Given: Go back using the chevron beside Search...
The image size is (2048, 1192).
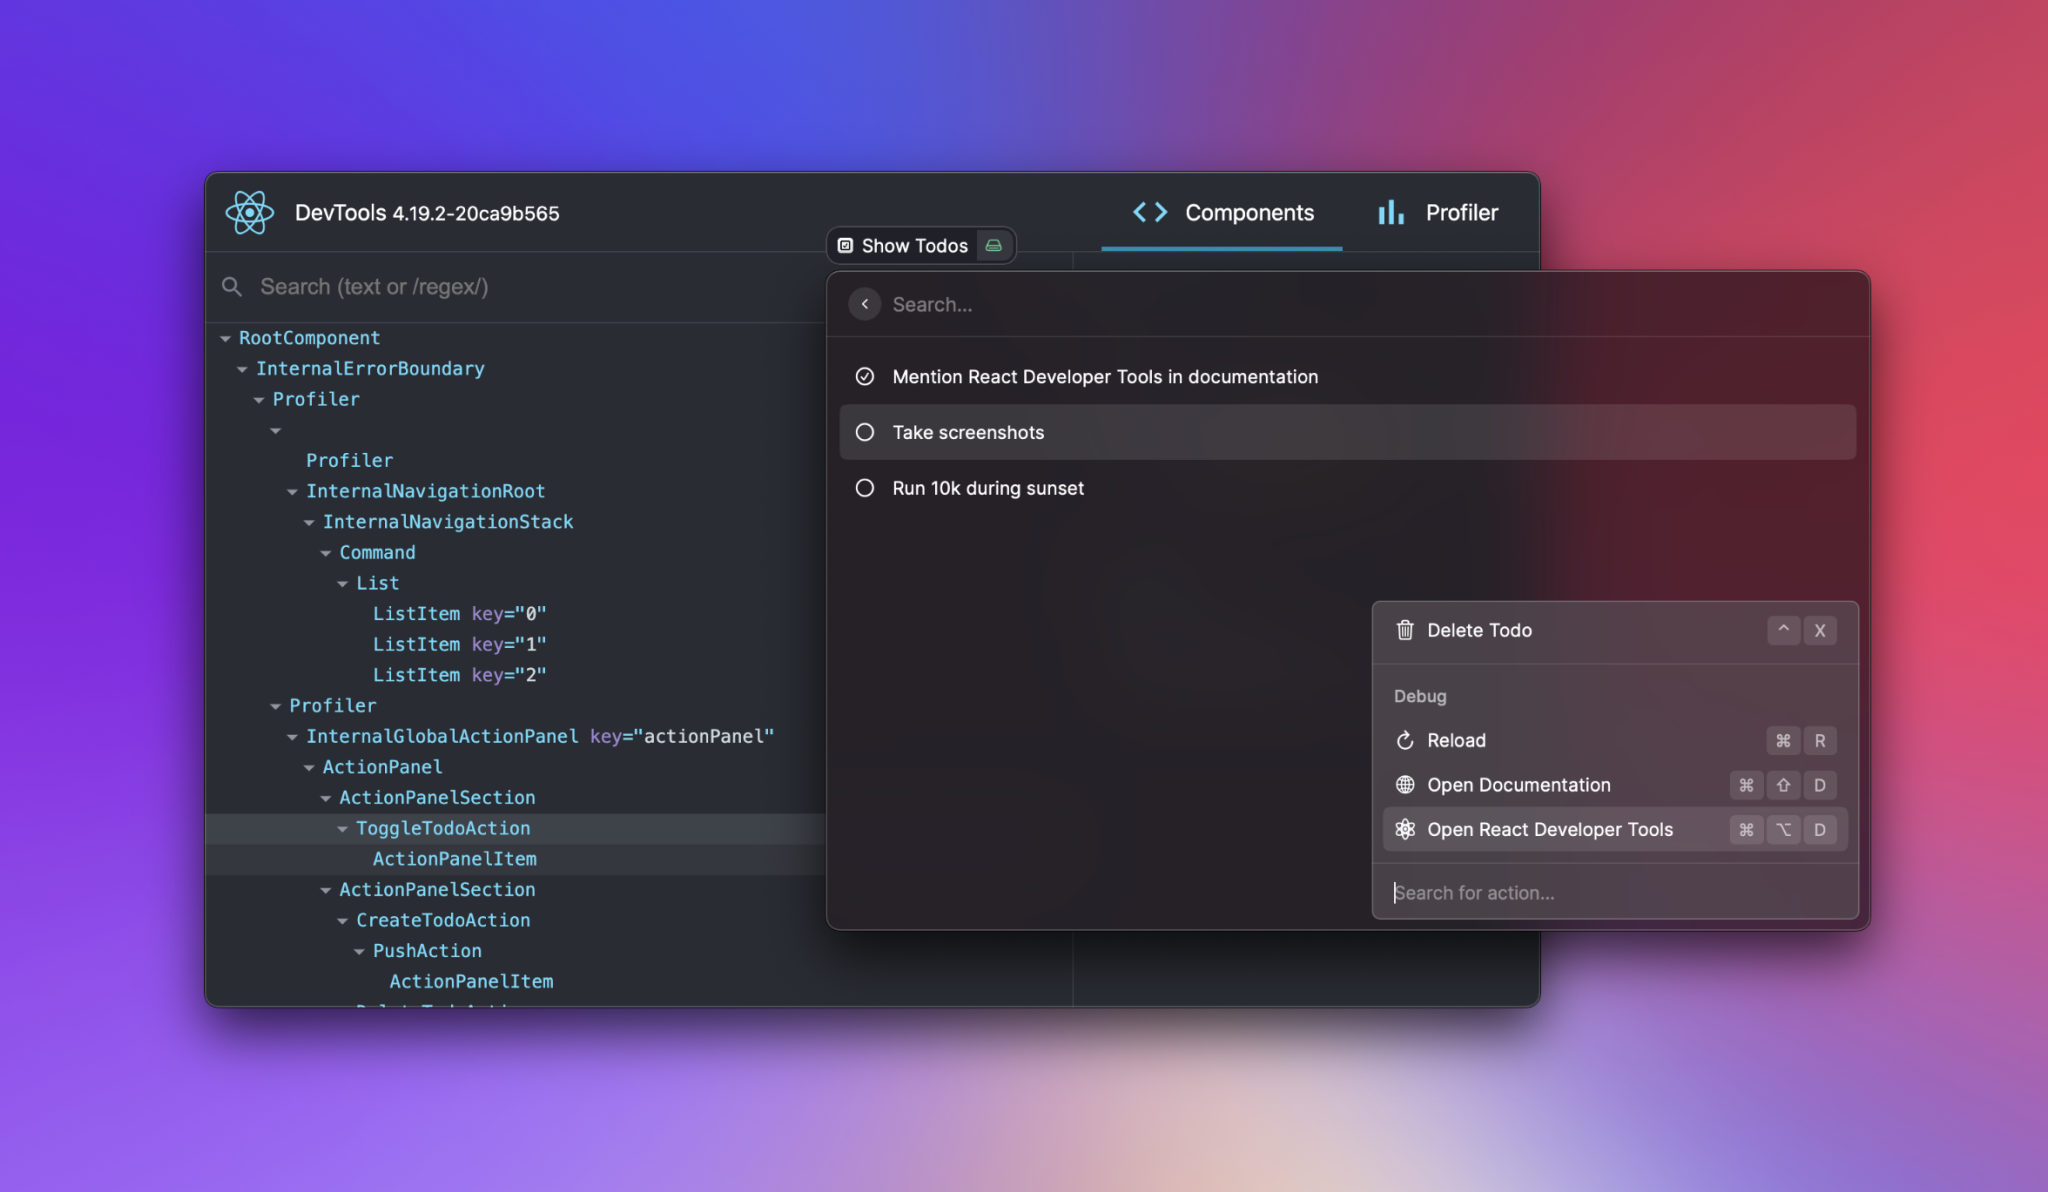Looking at the screenshot, I should pos(865,304).
